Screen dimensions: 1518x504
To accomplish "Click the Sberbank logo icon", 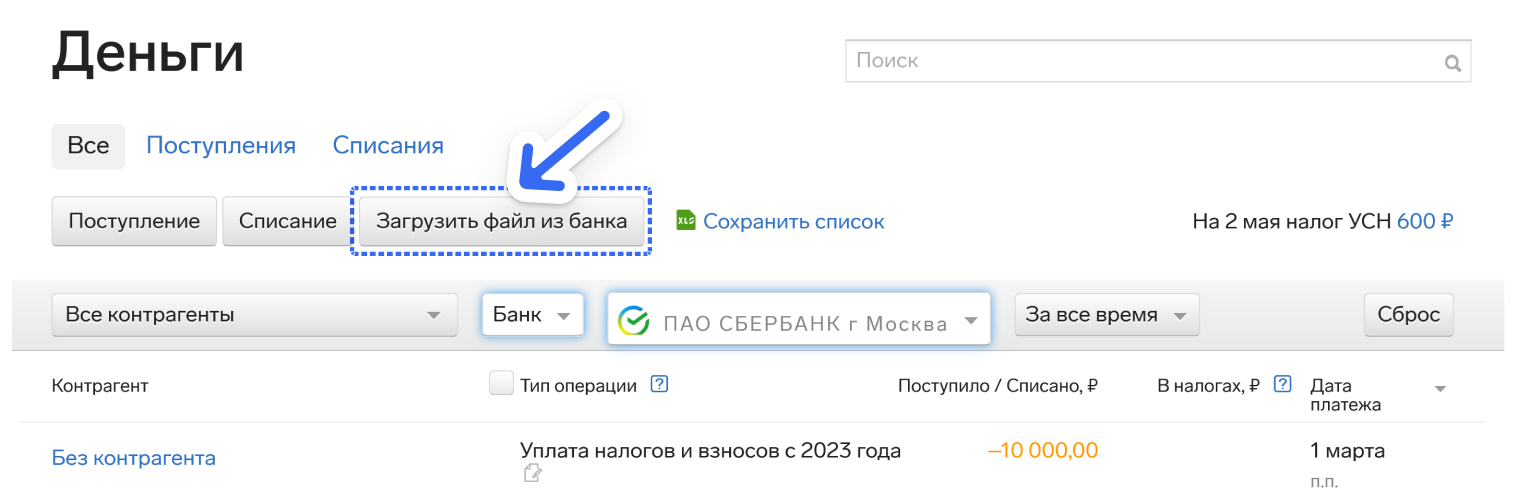I will pos(634,322).
